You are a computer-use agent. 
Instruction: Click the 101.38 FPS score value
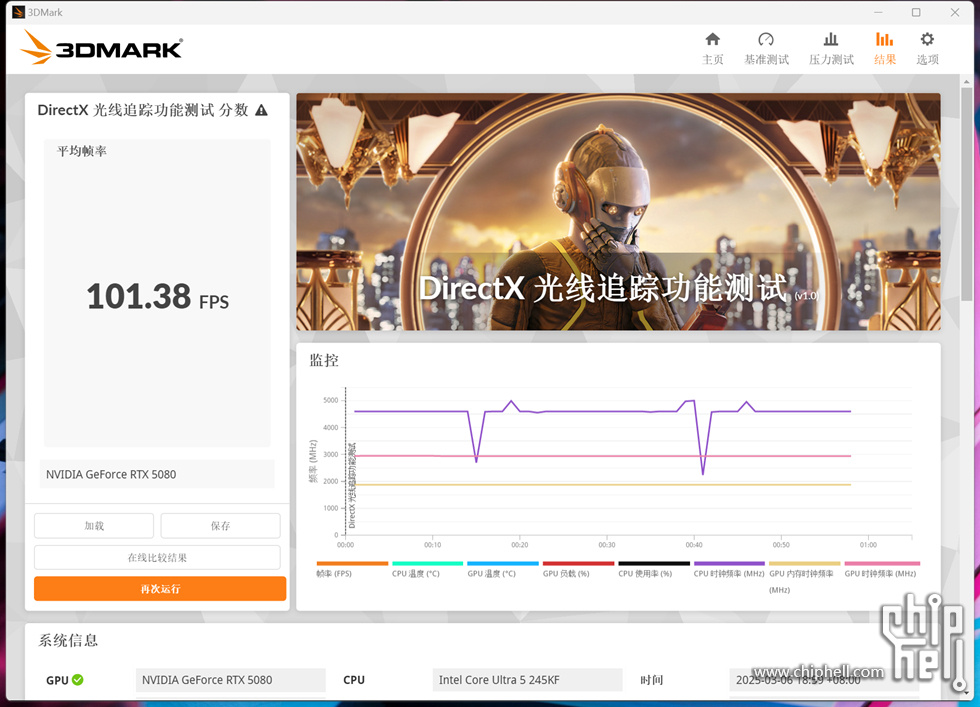click(158, 297)
